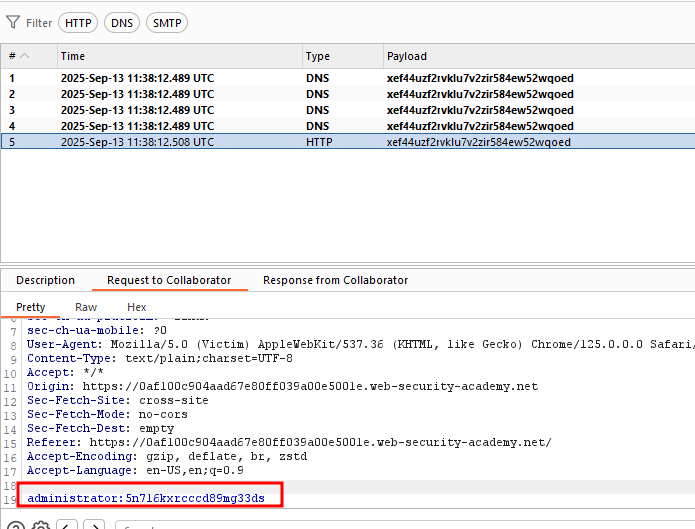This screenshot has height=529, width=695.
Task: Click the Referer header line
Action: coord(289,442)
